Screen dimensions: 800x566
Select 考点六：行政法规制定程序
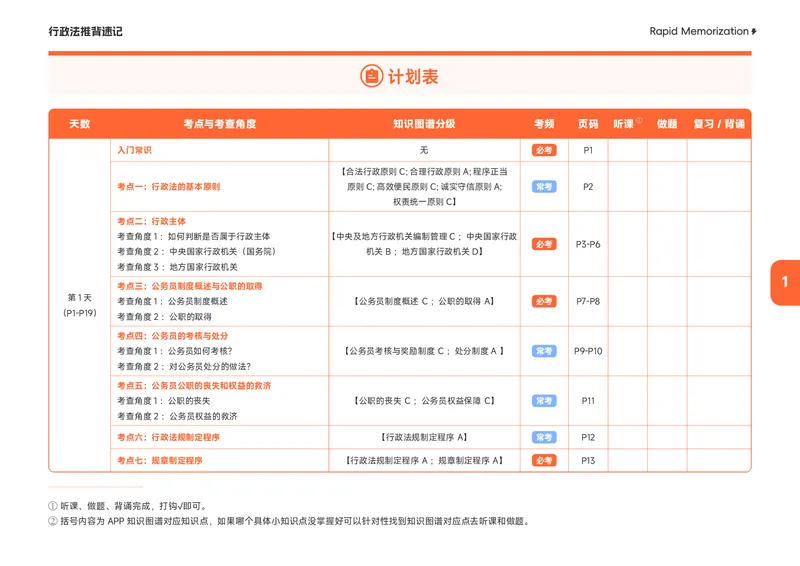point(168,437)
